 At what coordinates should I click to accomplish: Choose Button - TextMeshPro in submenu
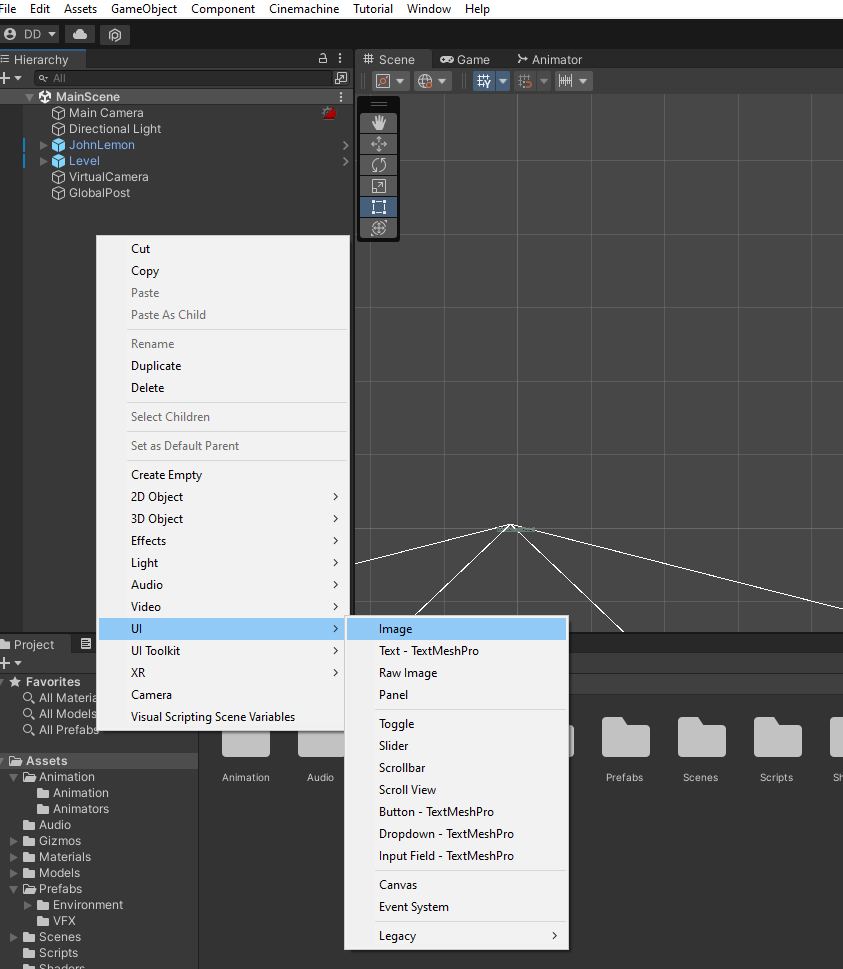(456, 812)
